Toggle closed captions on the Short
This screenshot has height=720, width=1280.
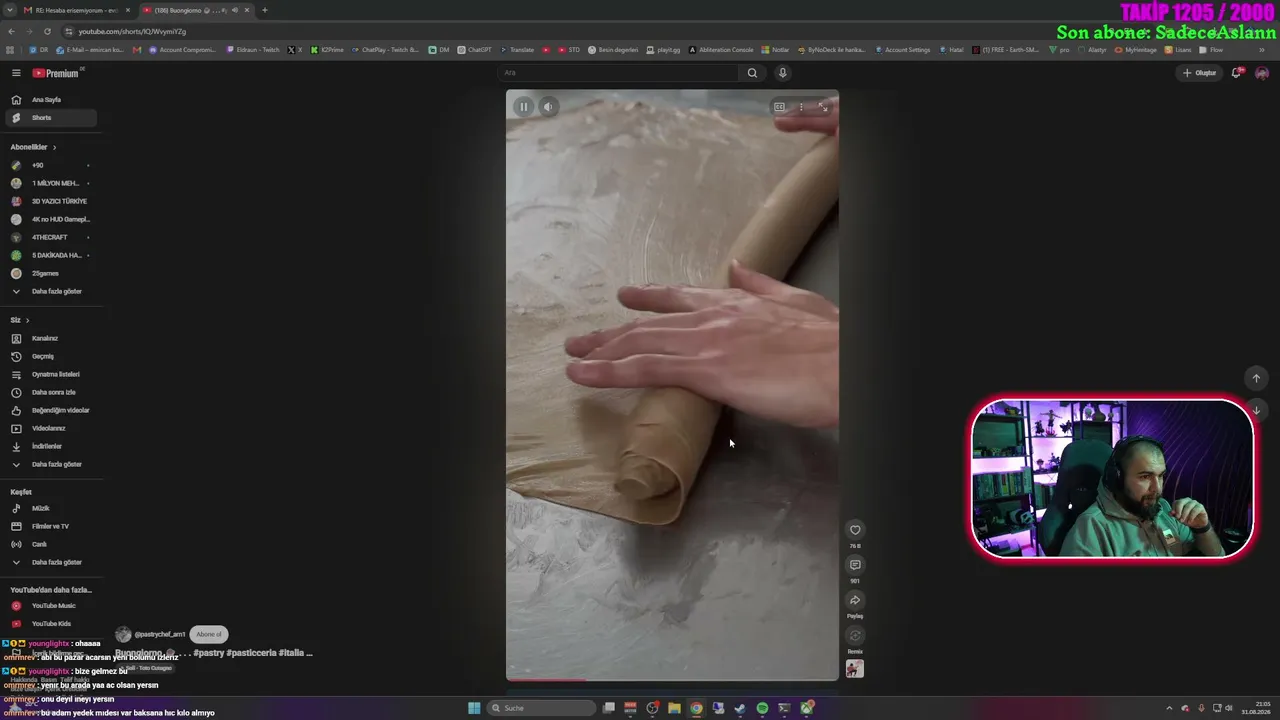(779, 107)
